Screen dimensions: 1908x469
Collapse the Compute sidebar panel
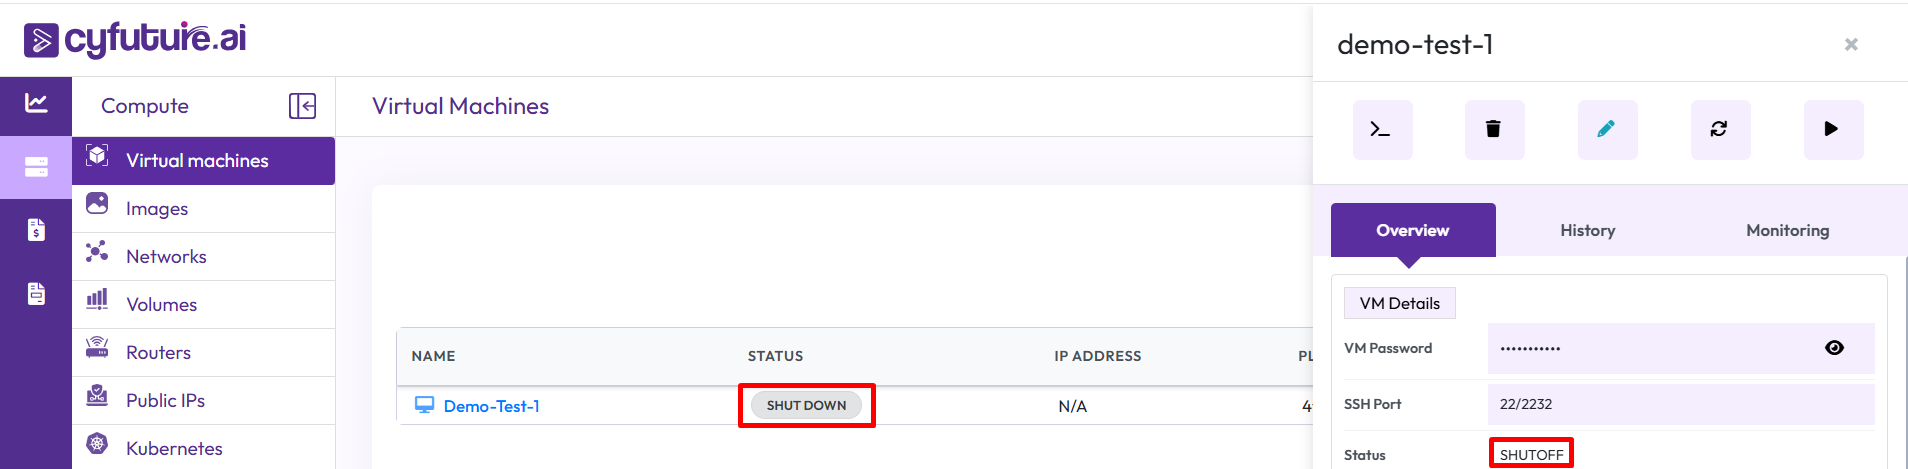[x=302, y=106]
